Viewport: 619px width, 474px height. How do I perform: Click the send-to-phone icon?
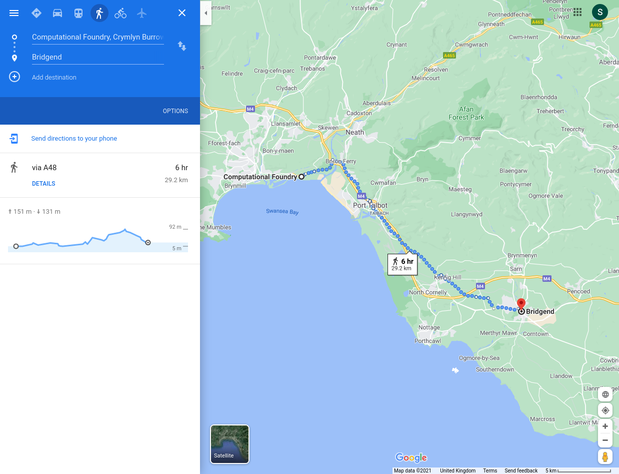coord(14,139)
